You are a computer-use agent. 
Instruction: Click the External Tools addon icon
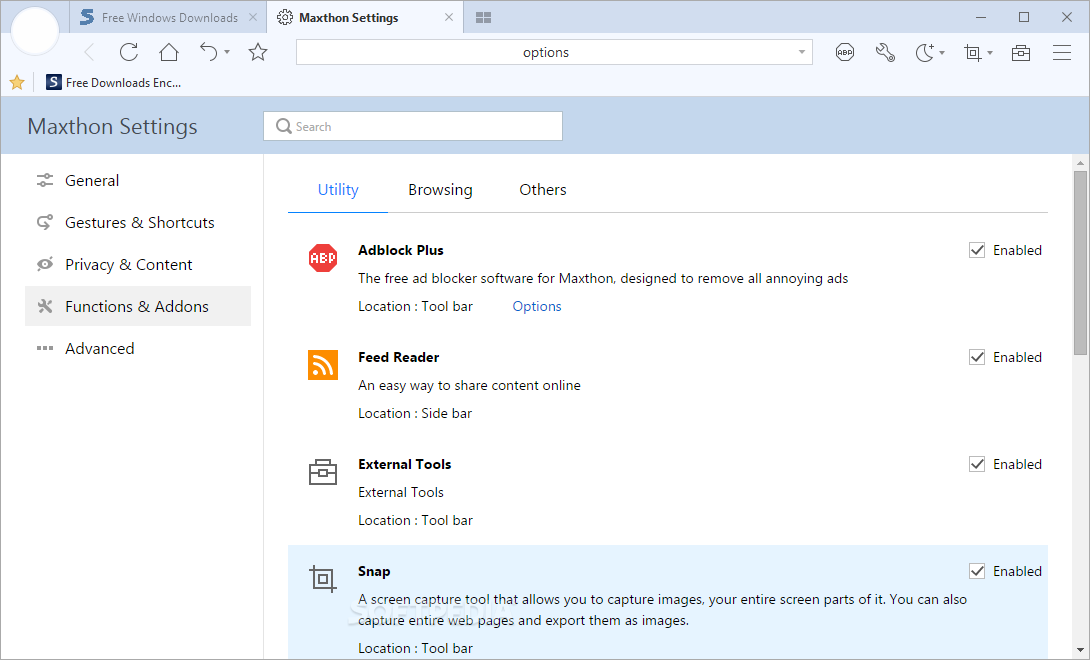click(323, 472)
